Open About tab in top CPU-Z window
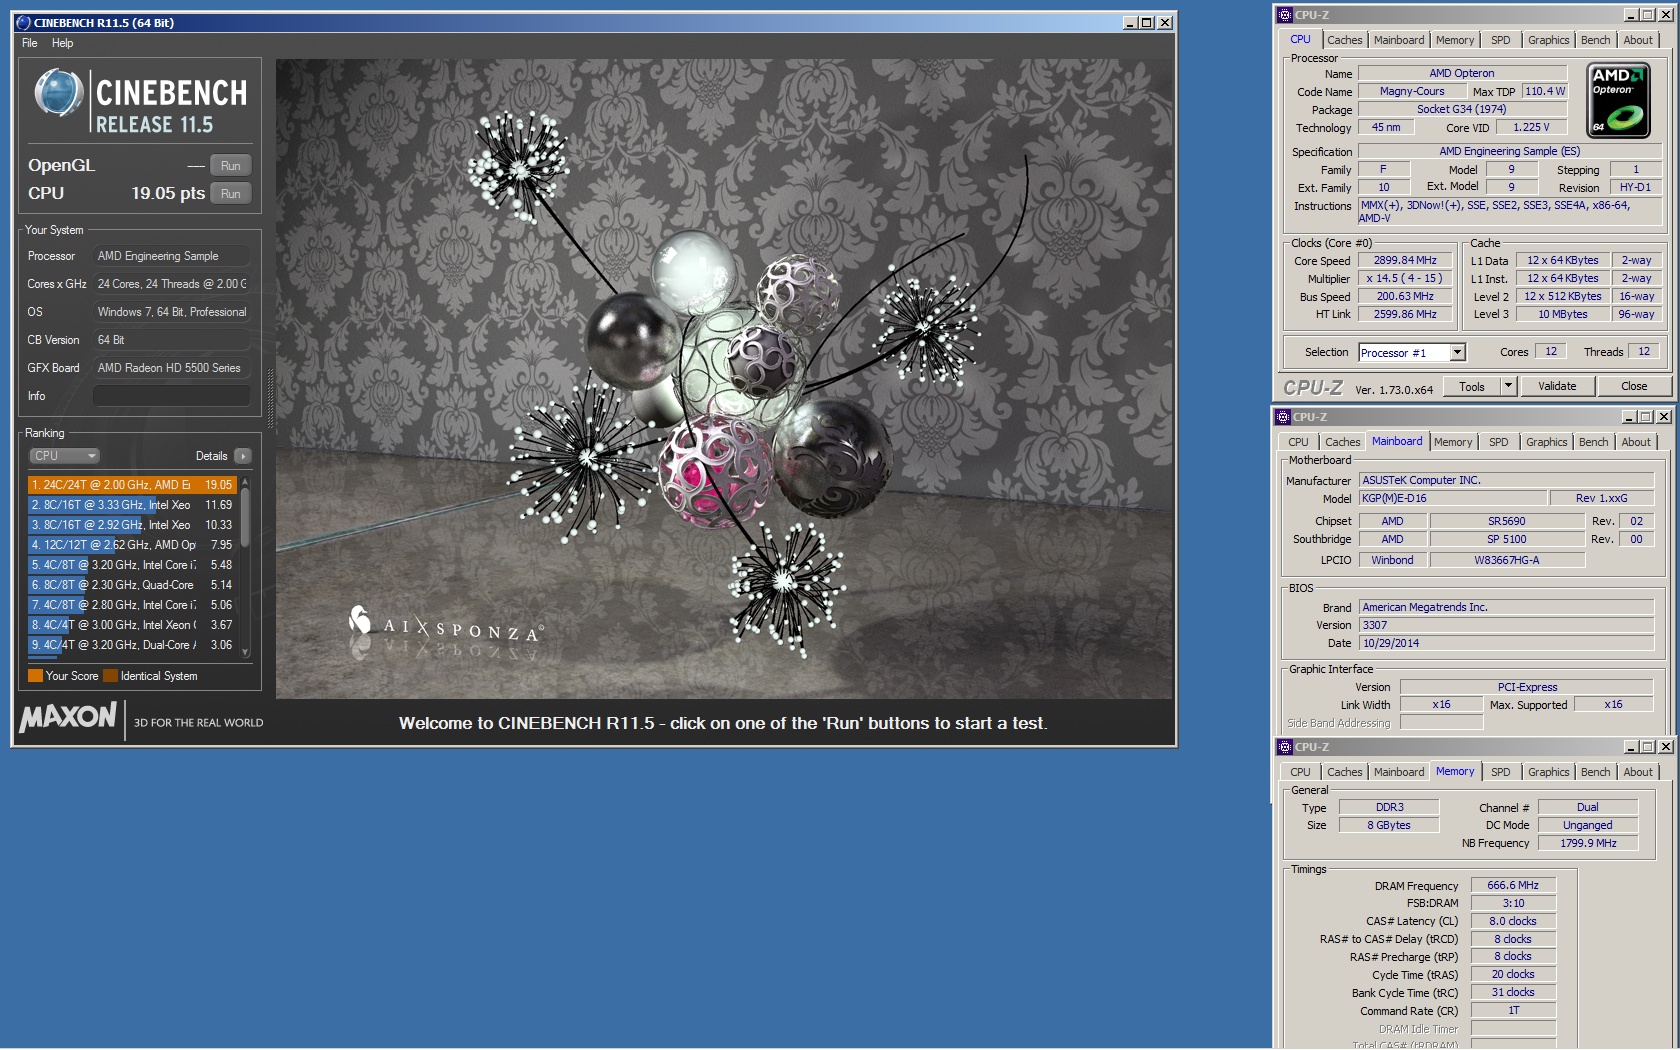Viewport: 1680px width, 1050px height. pos(1637,40)
